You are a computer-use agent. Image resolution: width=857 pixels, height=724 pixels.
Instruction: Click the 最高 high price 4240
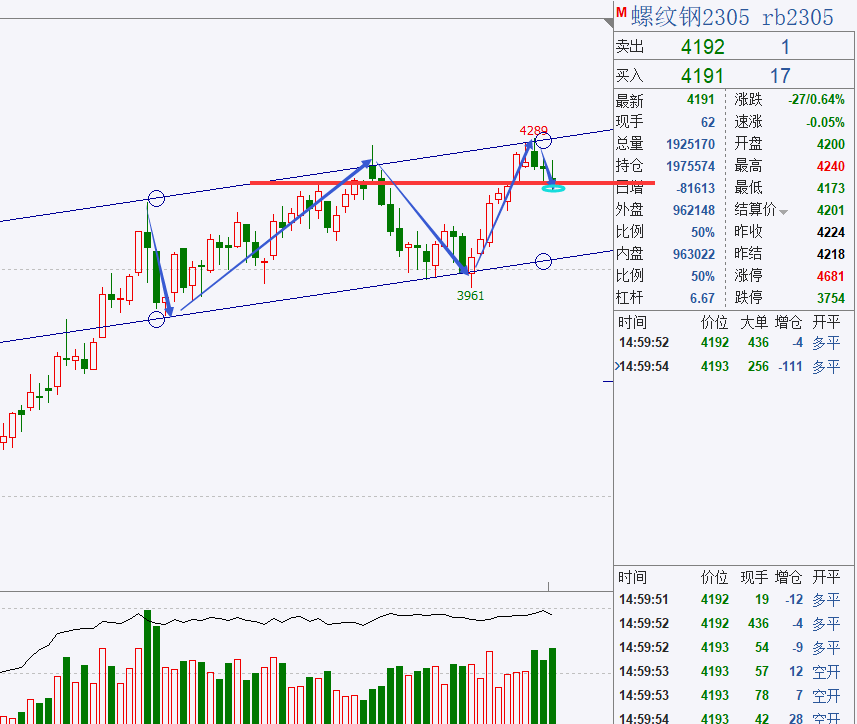833,166
